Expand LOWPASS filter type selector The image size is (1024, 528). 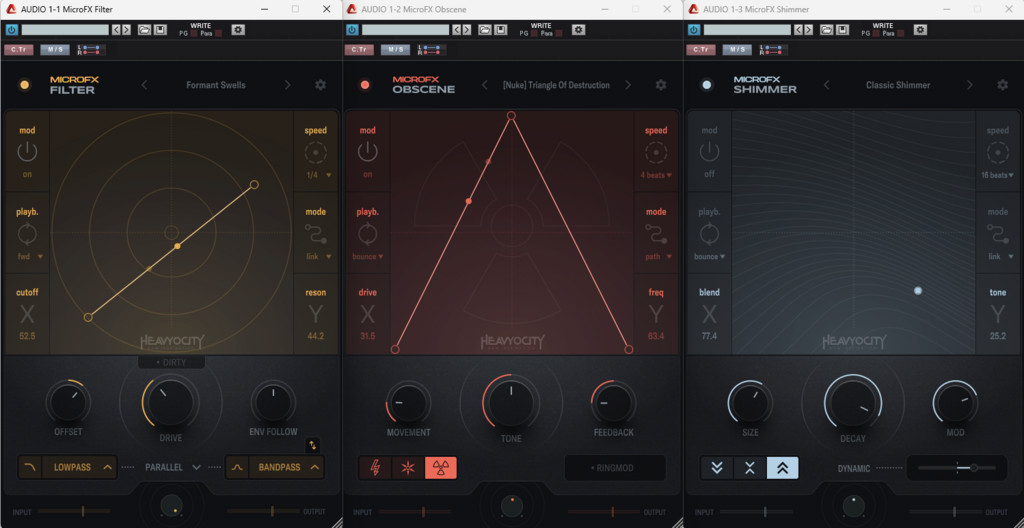pyautogui.click(x=108, y=467)
